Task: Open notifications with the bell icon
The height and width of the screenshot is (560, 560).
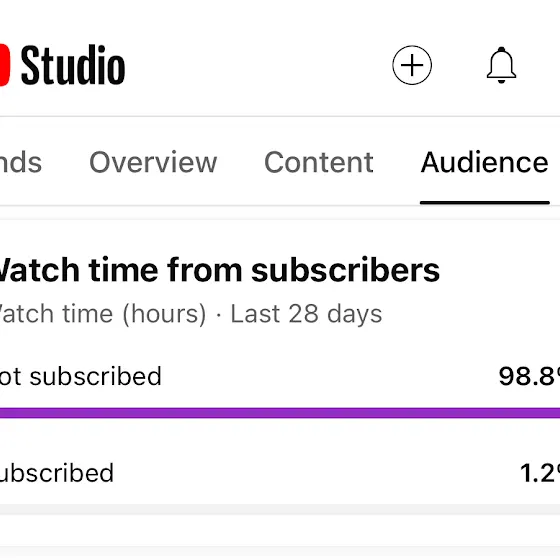Action: tap(501, 65)
